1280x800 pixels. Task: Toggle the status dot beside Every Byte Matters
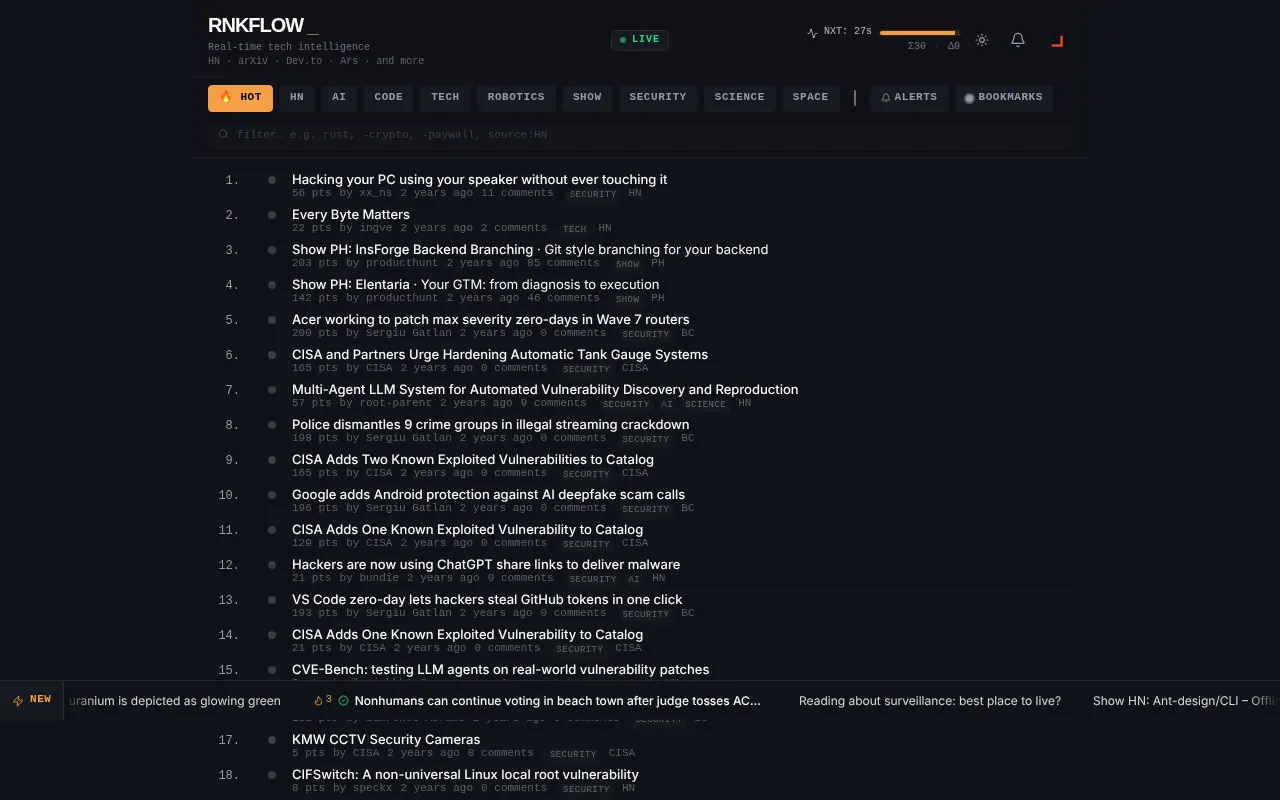point(272,215)
